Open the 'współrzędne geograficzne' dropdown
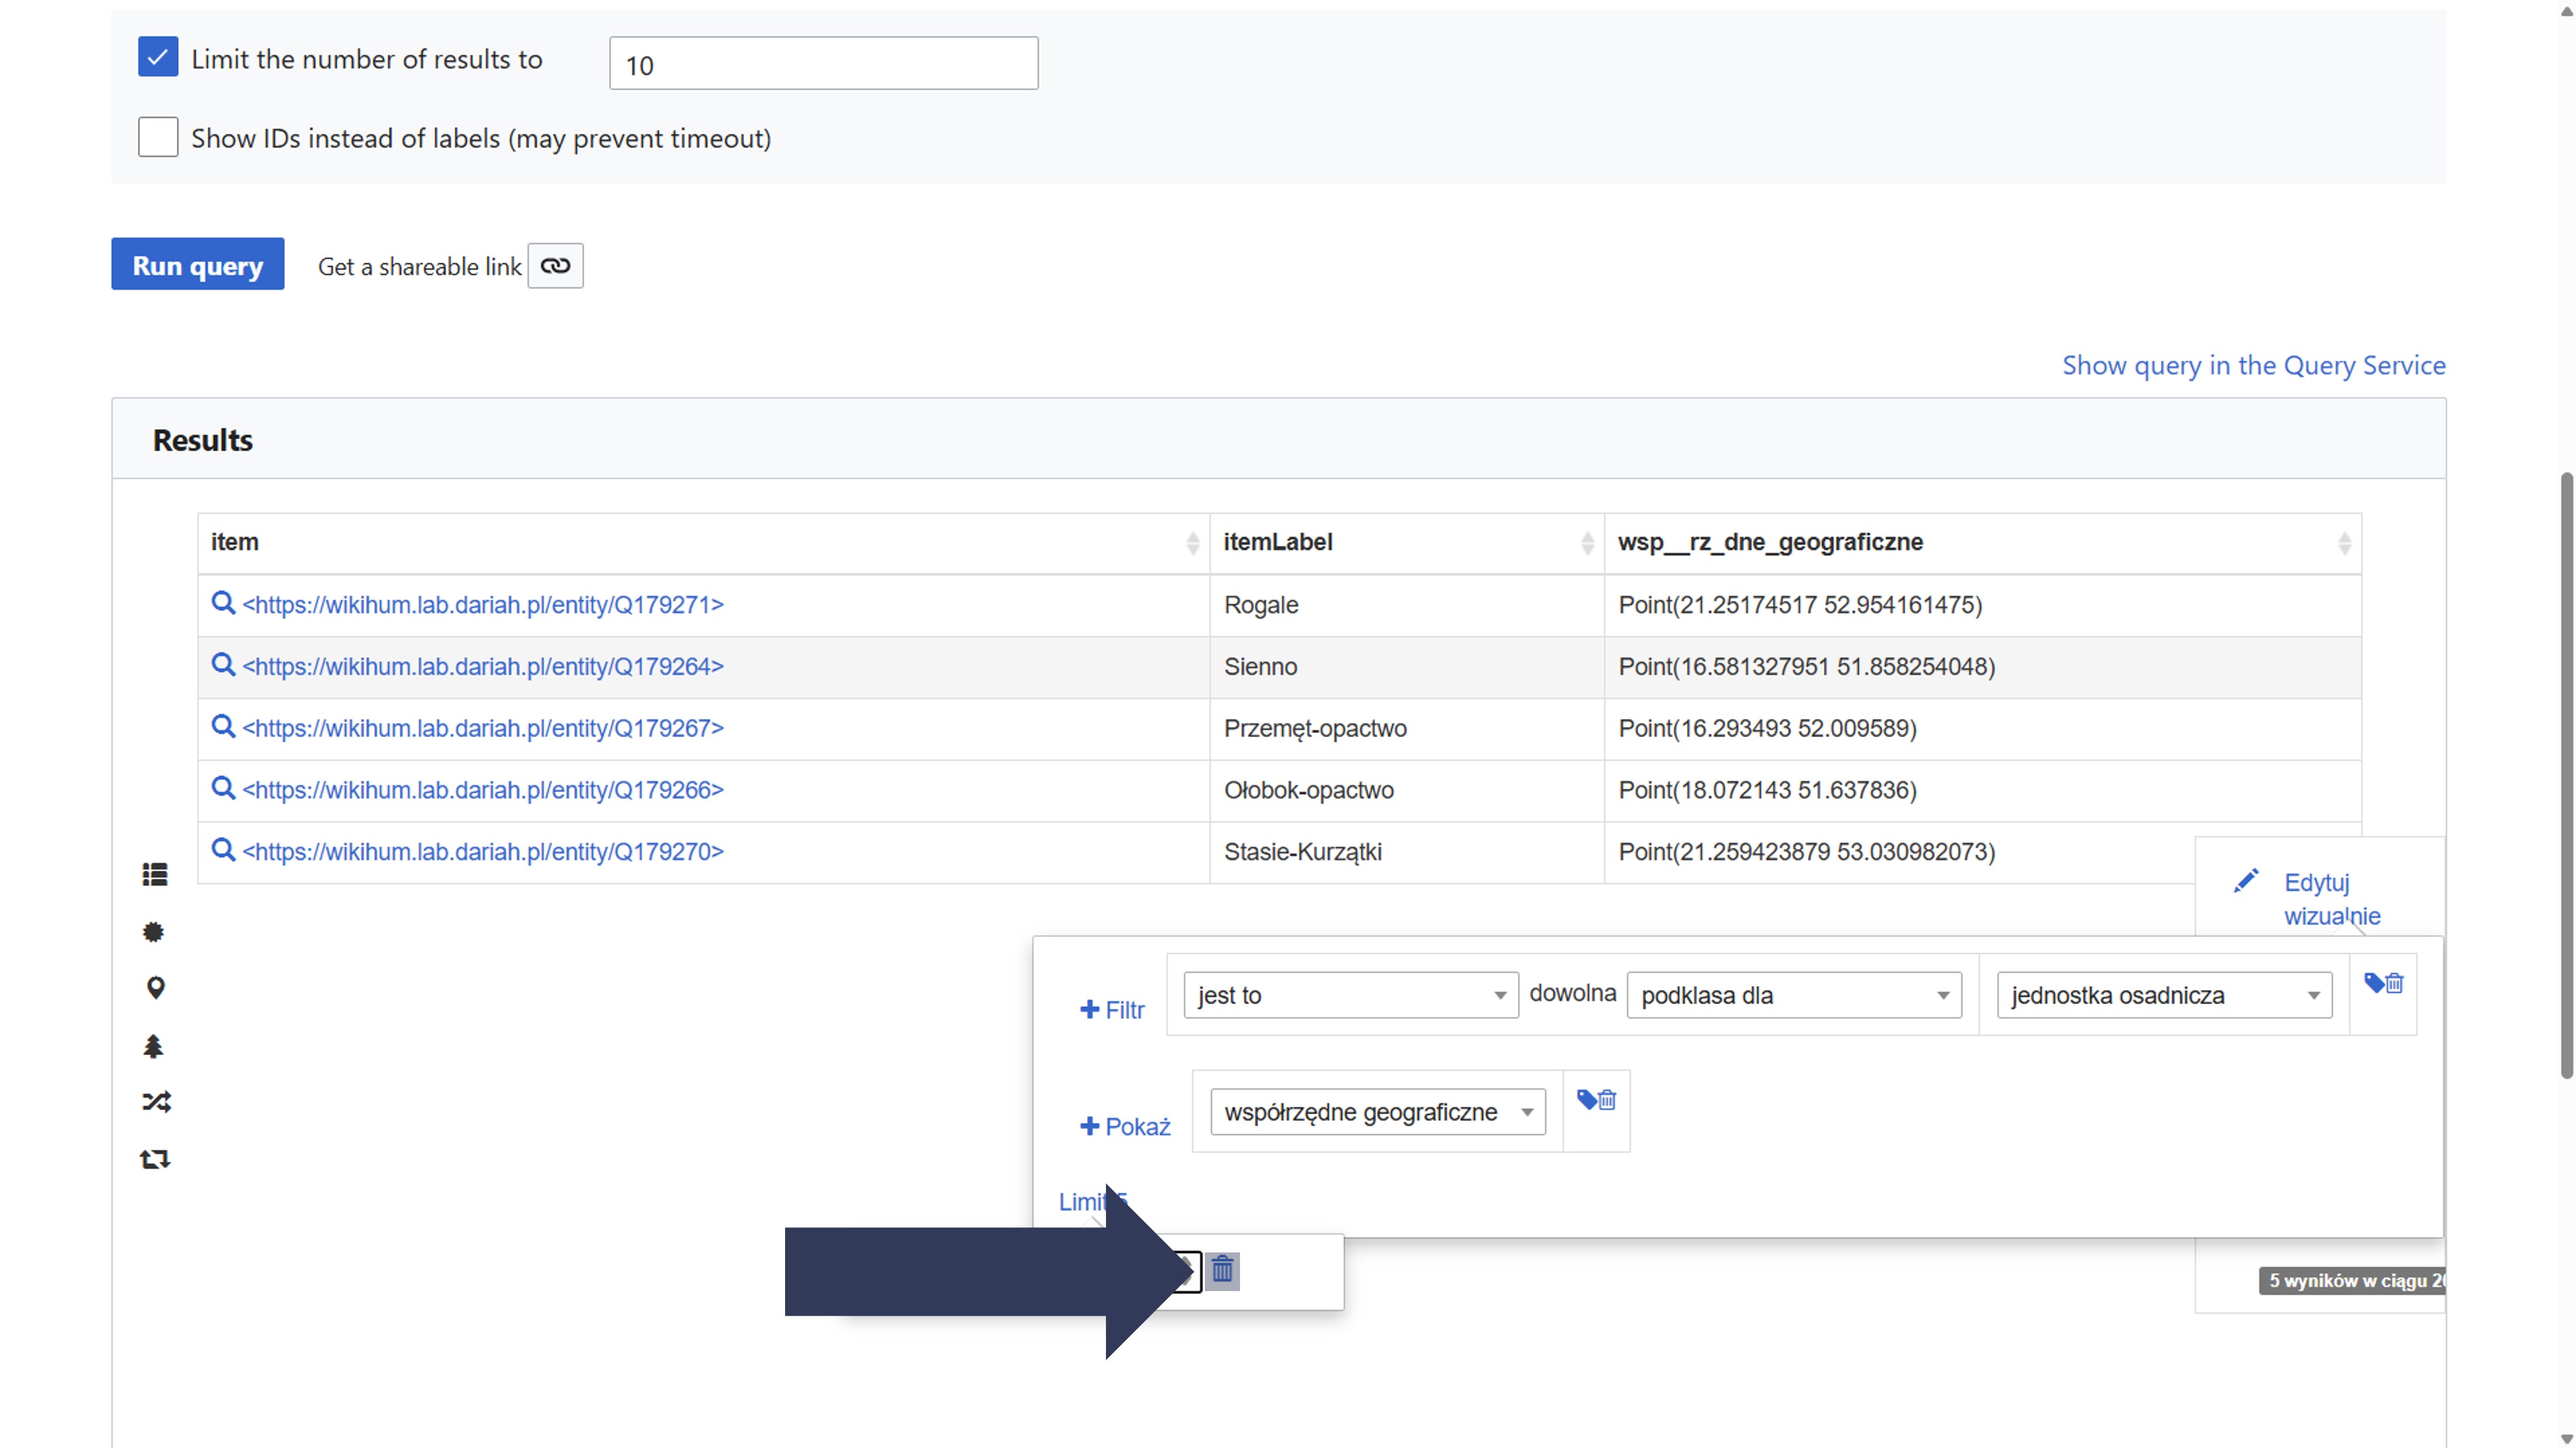This screenshot has width=2576, height=1448. point(1377,1112)
